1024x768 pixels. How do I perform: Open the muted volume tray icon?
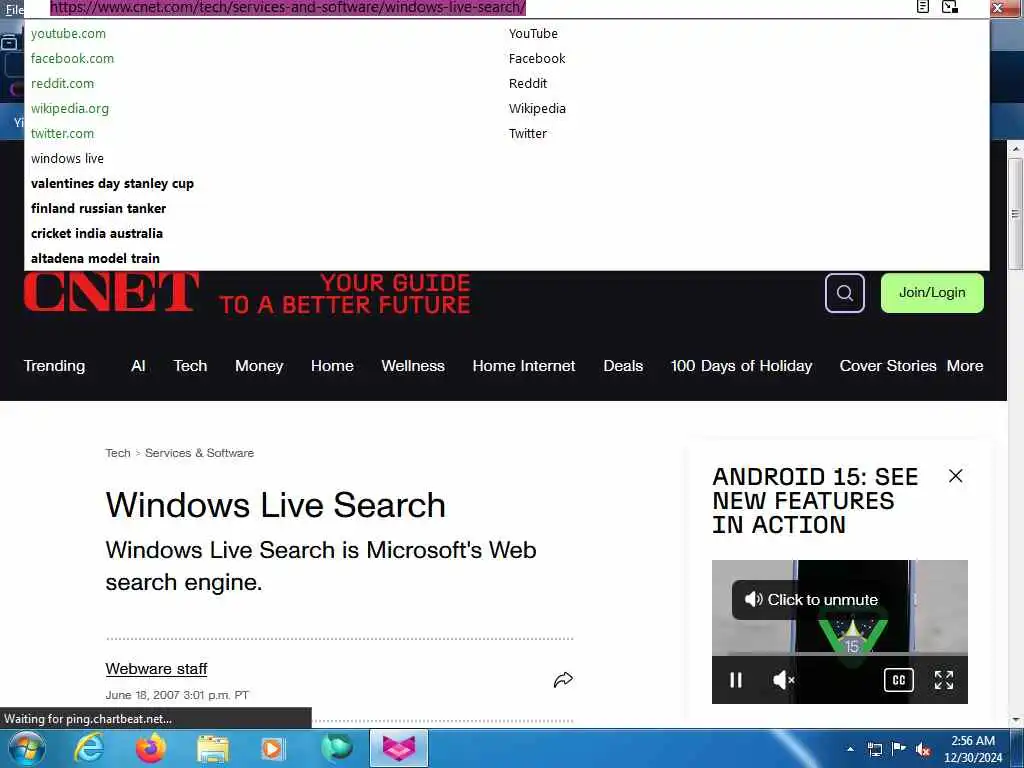tap(923, 749)
